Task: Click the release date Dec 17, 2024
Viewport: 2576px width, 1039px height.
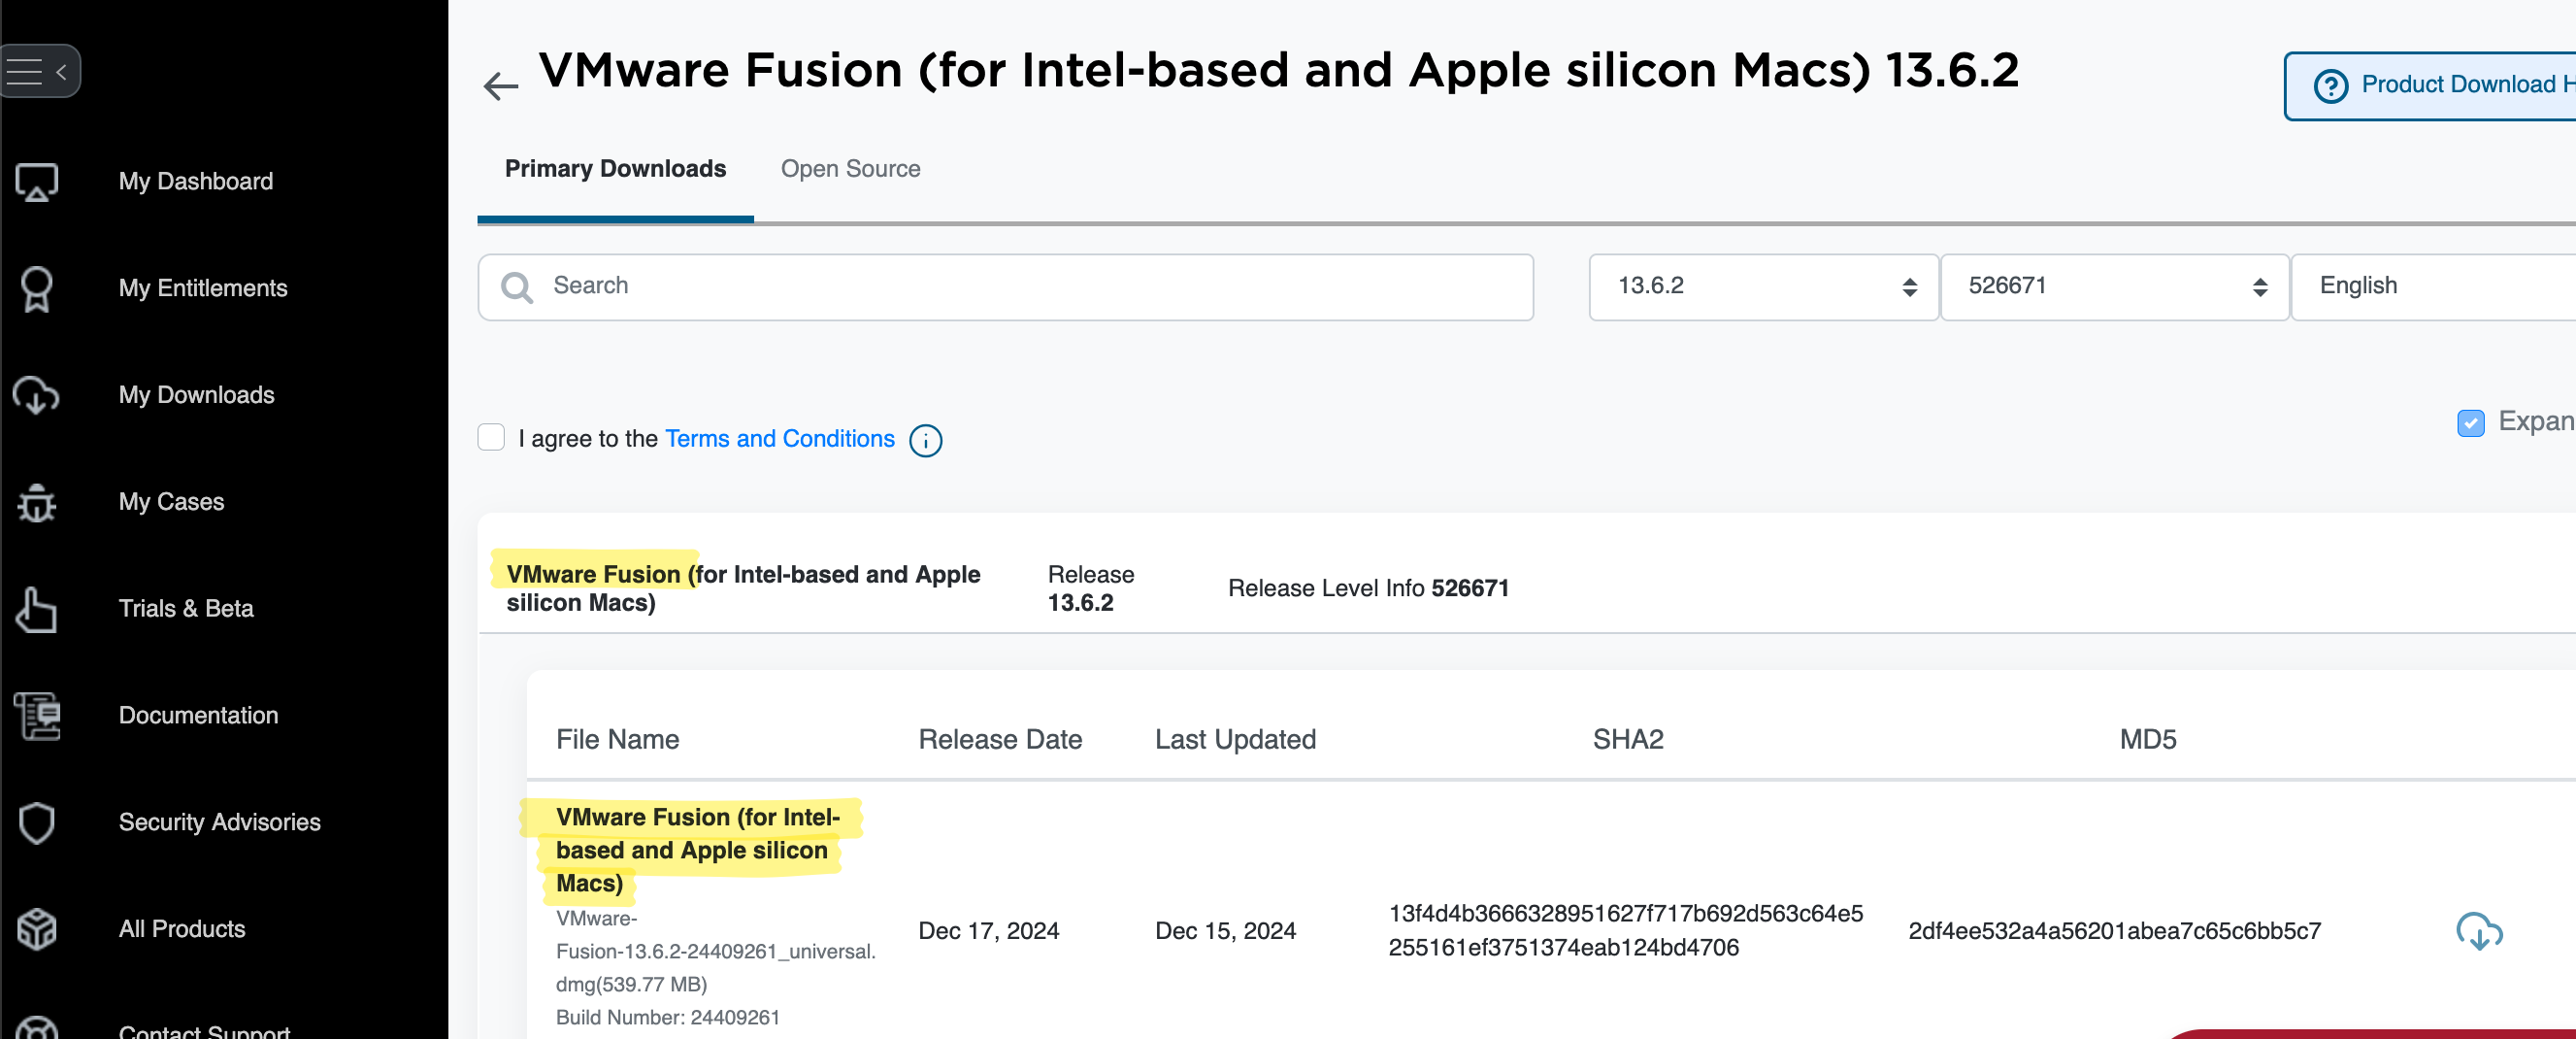Action: coord(988,932)
